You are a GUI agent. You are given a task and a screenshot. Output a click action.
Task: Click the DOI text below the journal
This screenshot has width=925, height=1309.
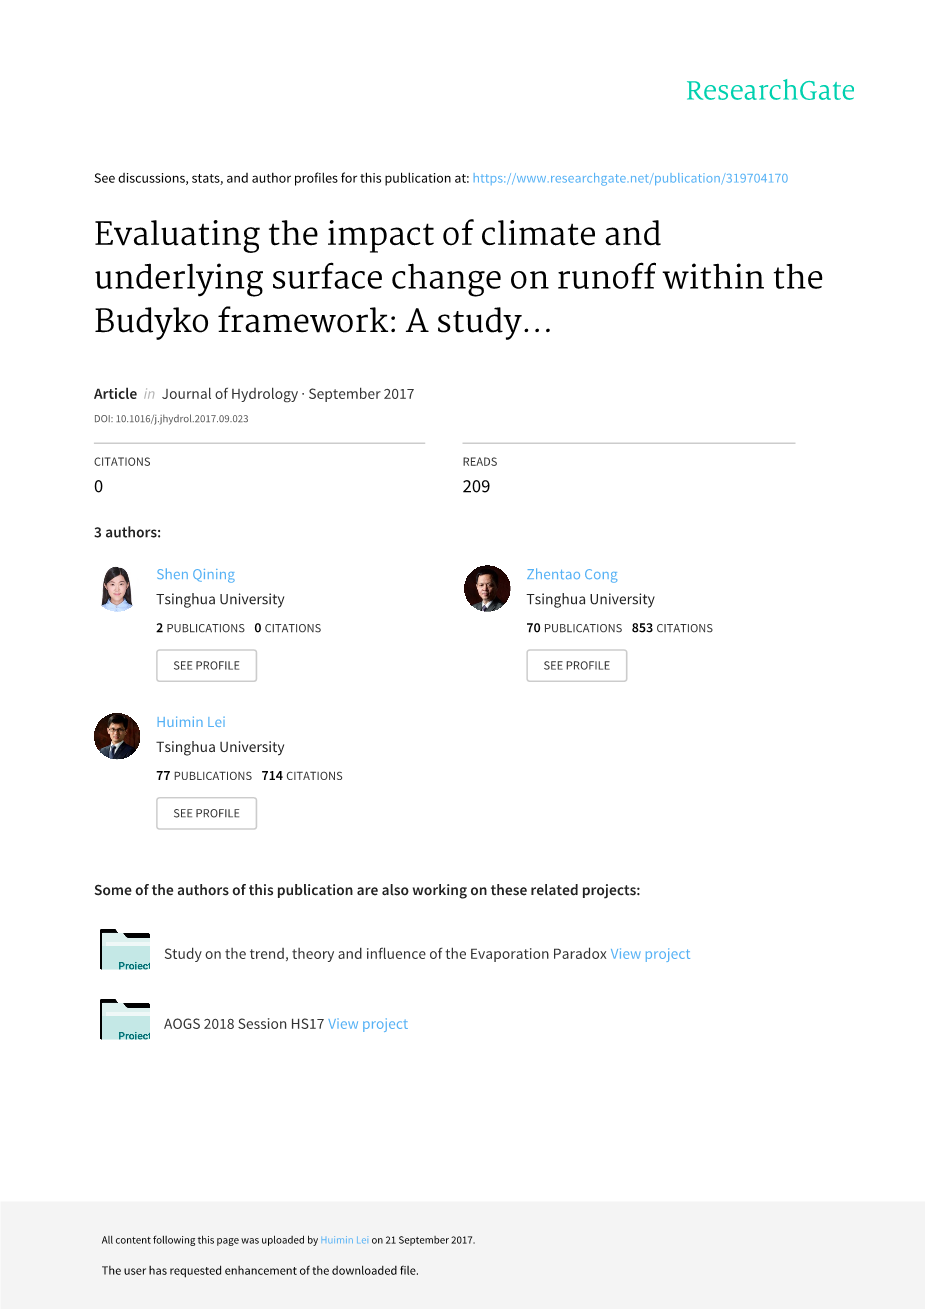point(171,419)
